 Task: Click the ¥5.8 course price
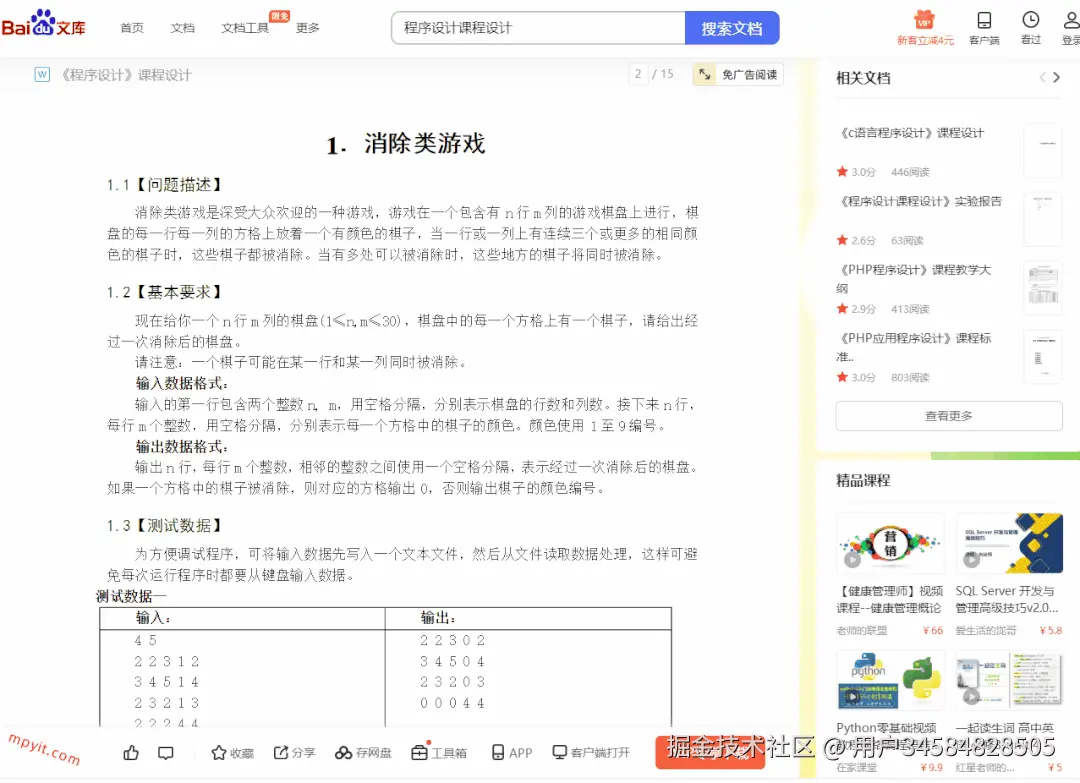click(1051, 630)
